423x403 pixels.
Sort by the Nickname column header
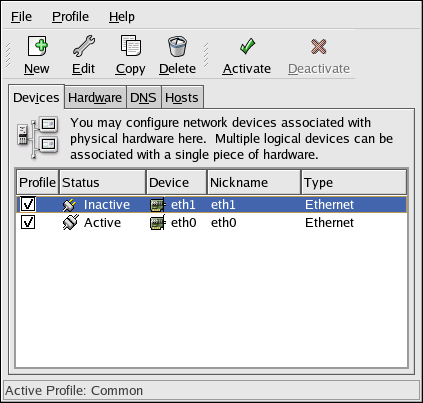pyautogui.click(x=254, y=182)
